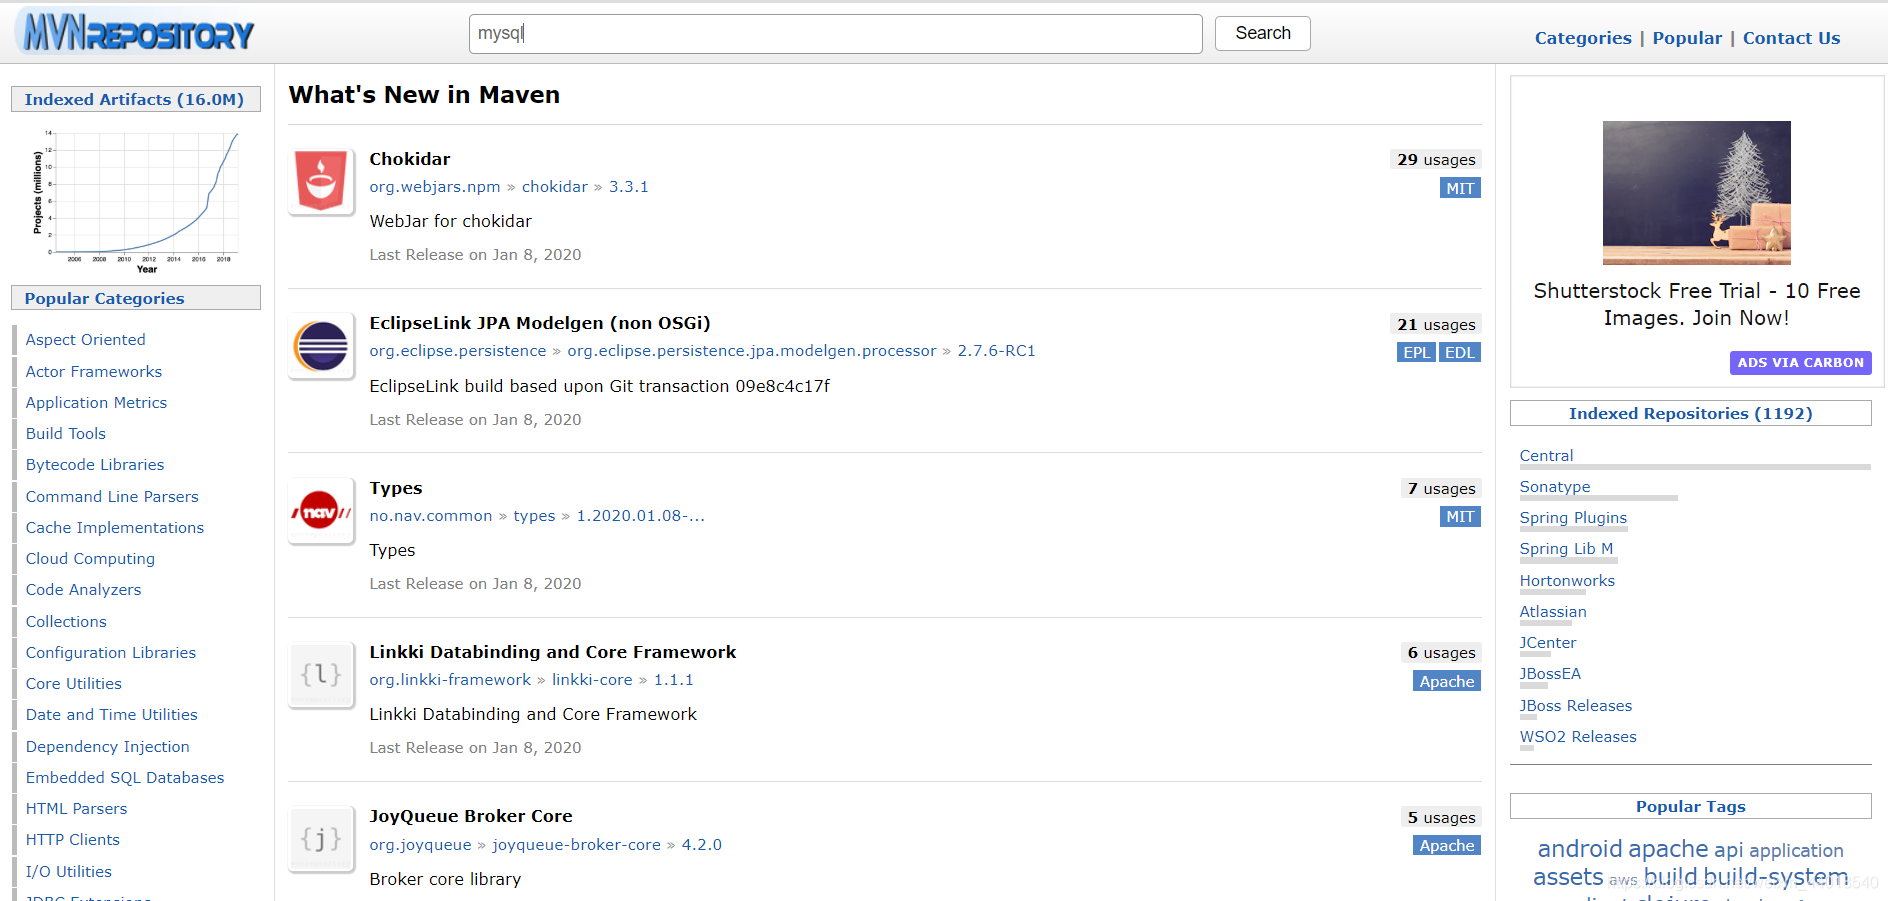Select Core Utilities category

click(x=73, y=683)
